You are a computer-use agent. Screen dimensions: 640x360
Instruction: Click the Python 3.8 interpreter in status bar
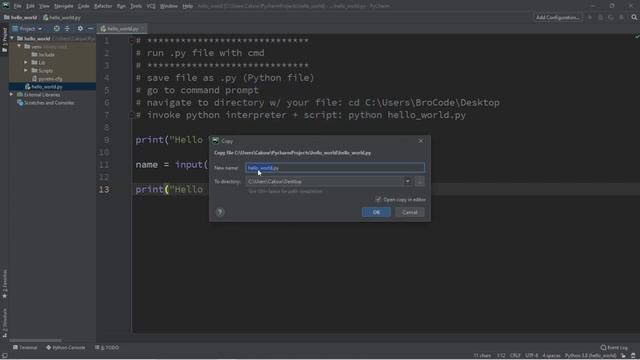(591, 356)
